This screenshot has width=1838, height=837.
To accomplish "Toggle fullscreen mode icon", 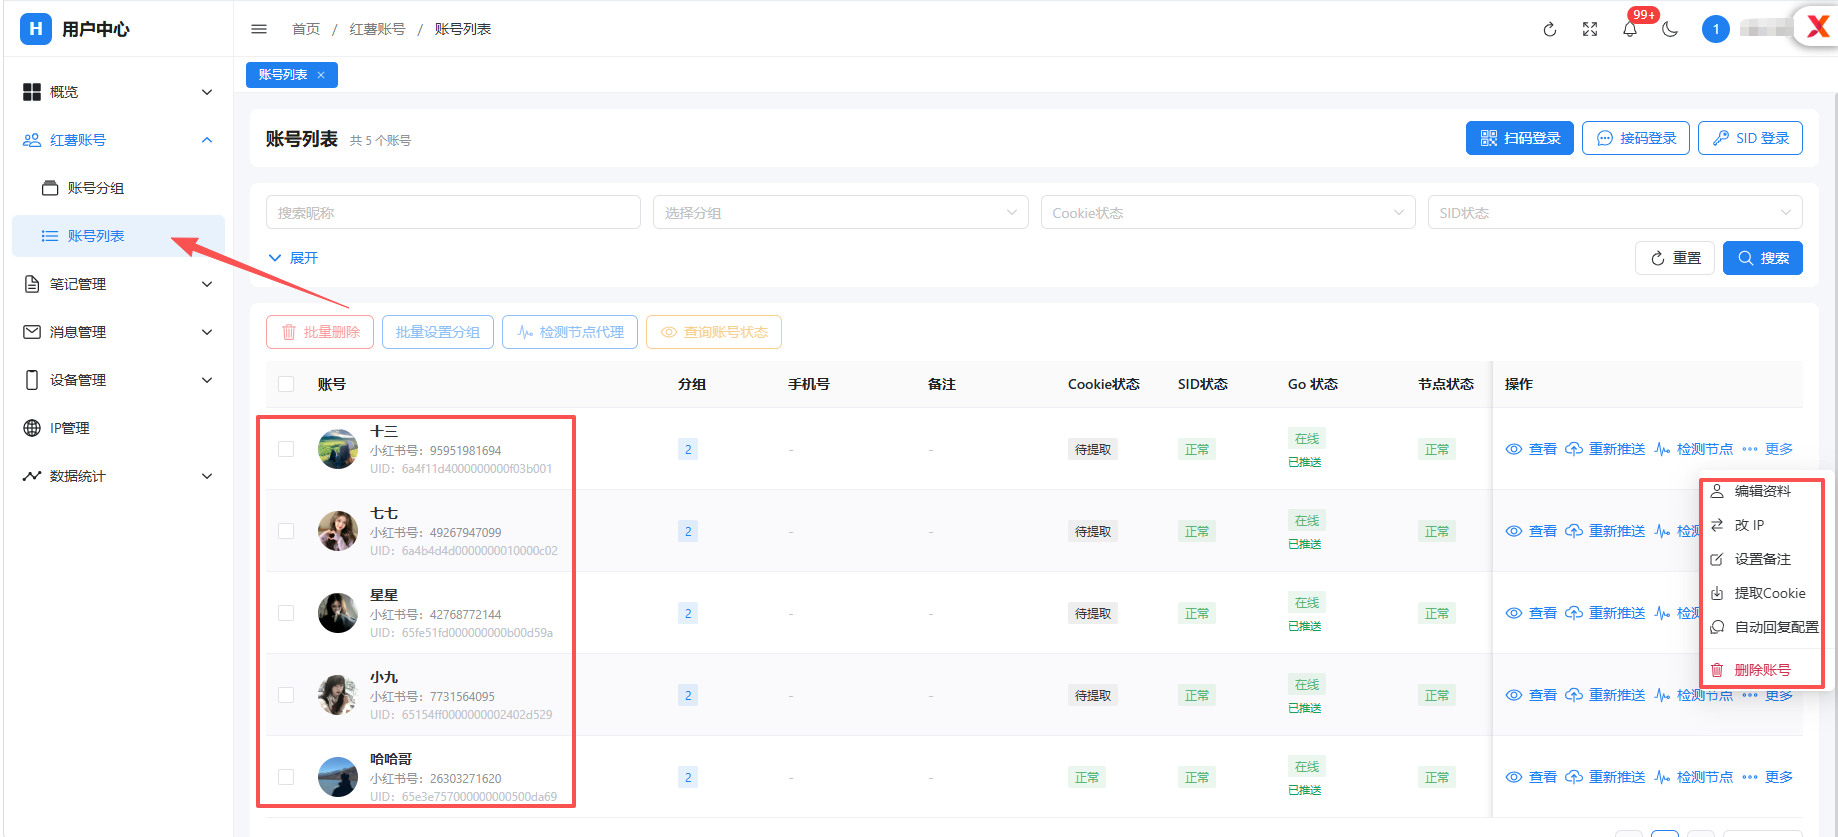I will 1590,29.
